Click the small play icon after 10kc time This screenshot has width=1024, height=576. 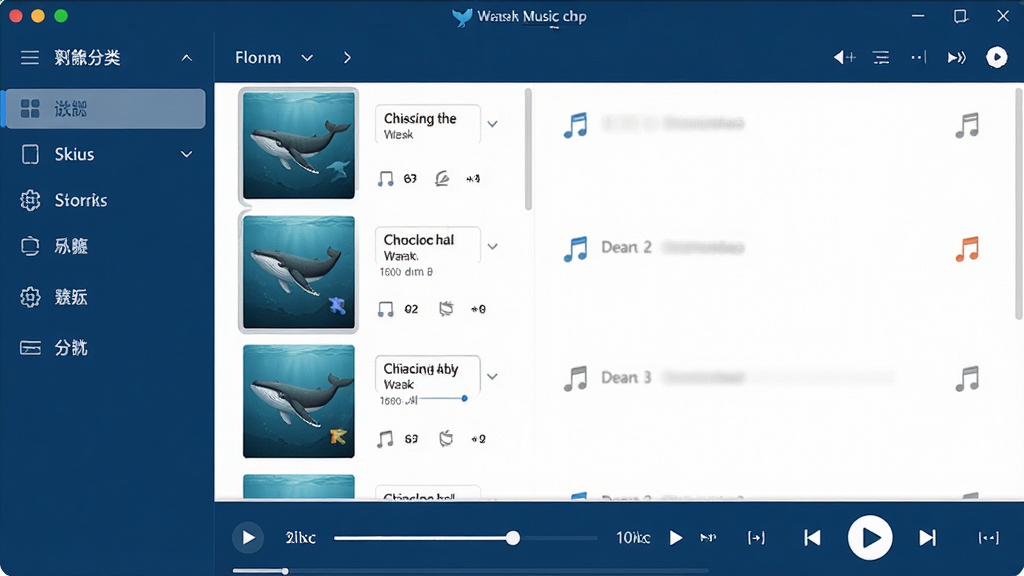point(676,537)
